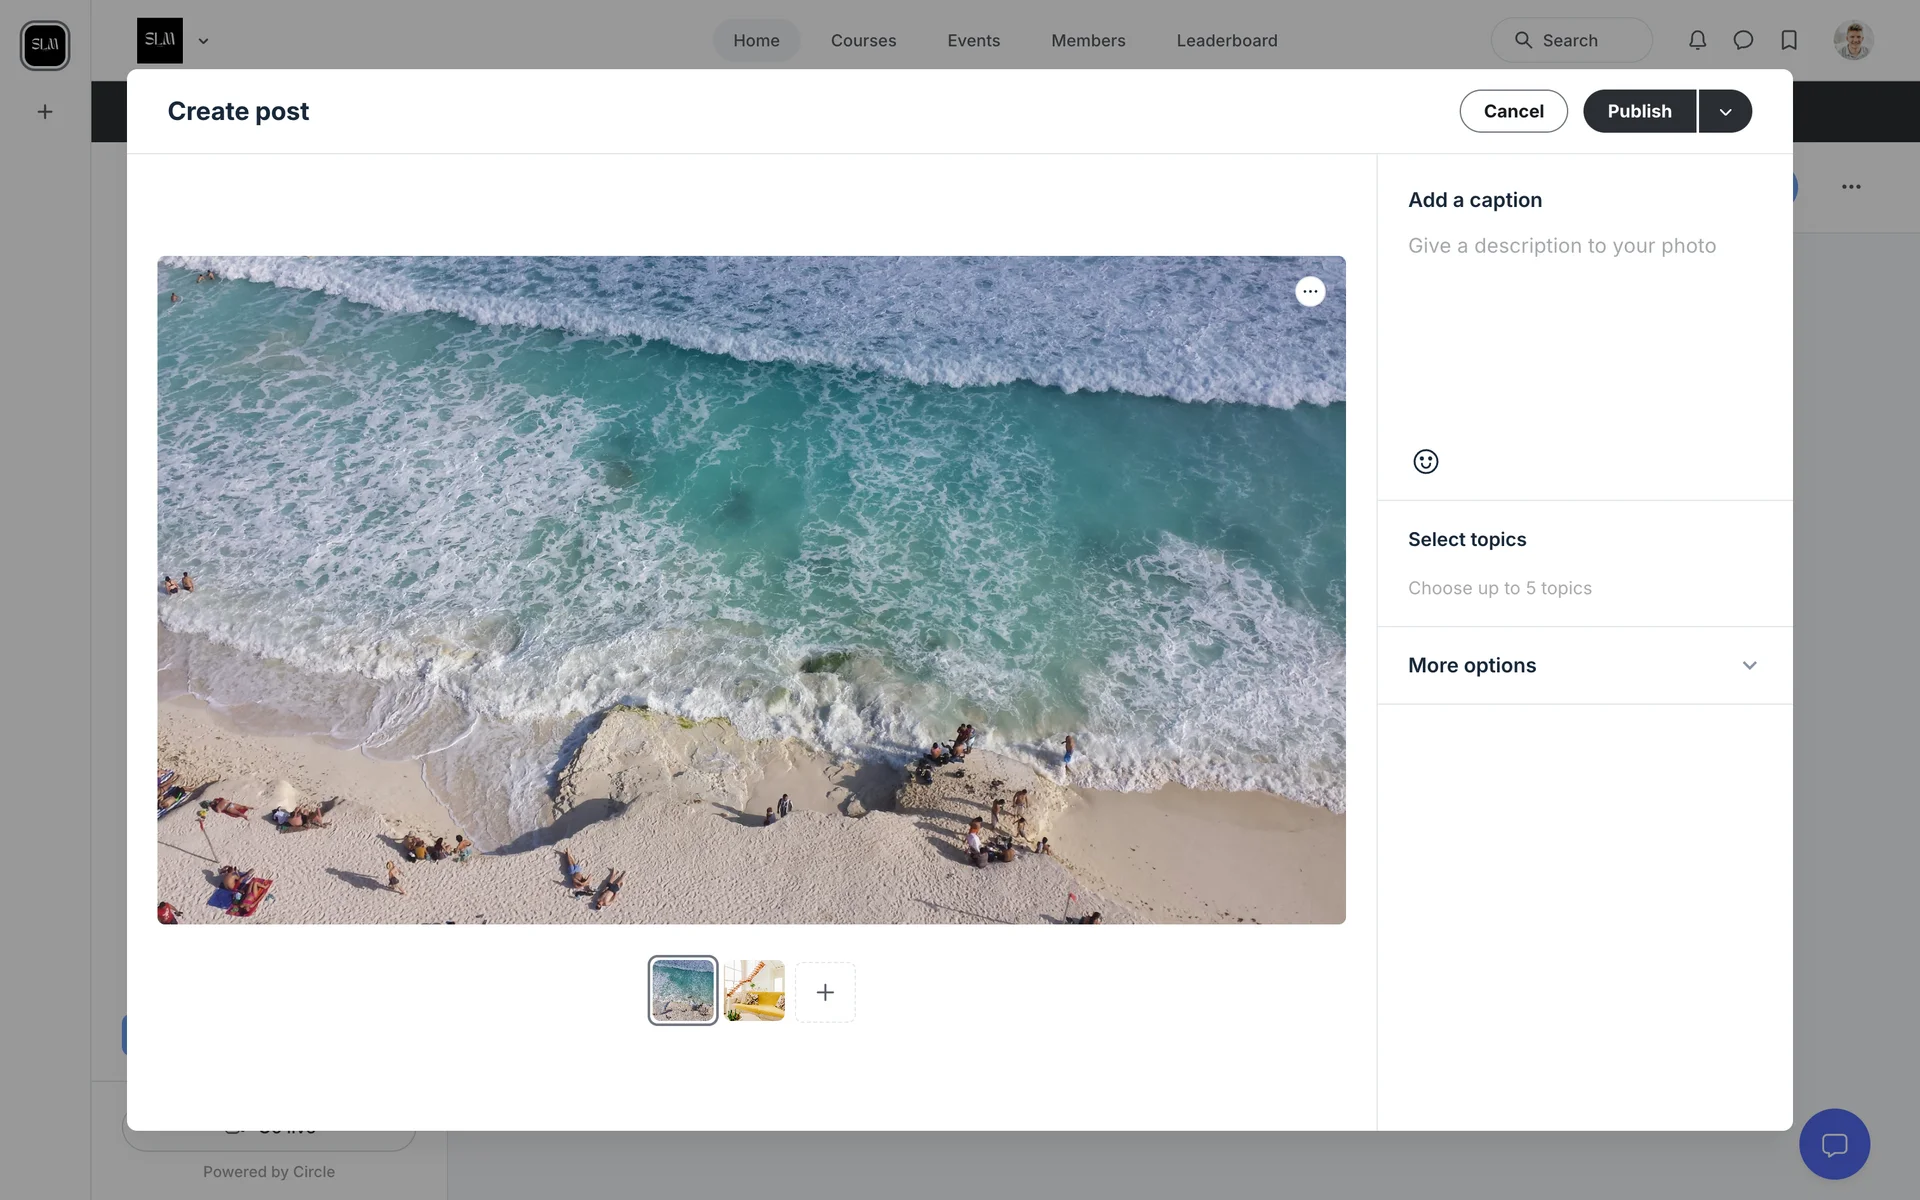This screenshot has height=1200, width=1920.
Task: Click the SLM community logo in sidebar
Action: point(45,45)
